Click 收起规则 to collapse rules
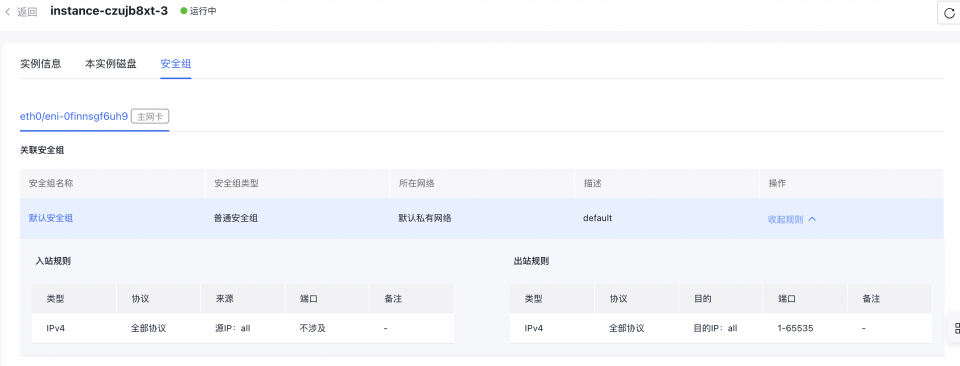 tap(786, 219)
